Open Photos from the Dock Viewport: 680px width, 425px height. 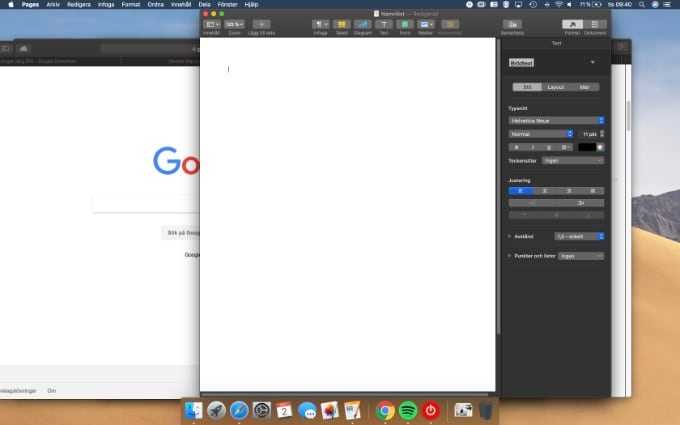330,410
